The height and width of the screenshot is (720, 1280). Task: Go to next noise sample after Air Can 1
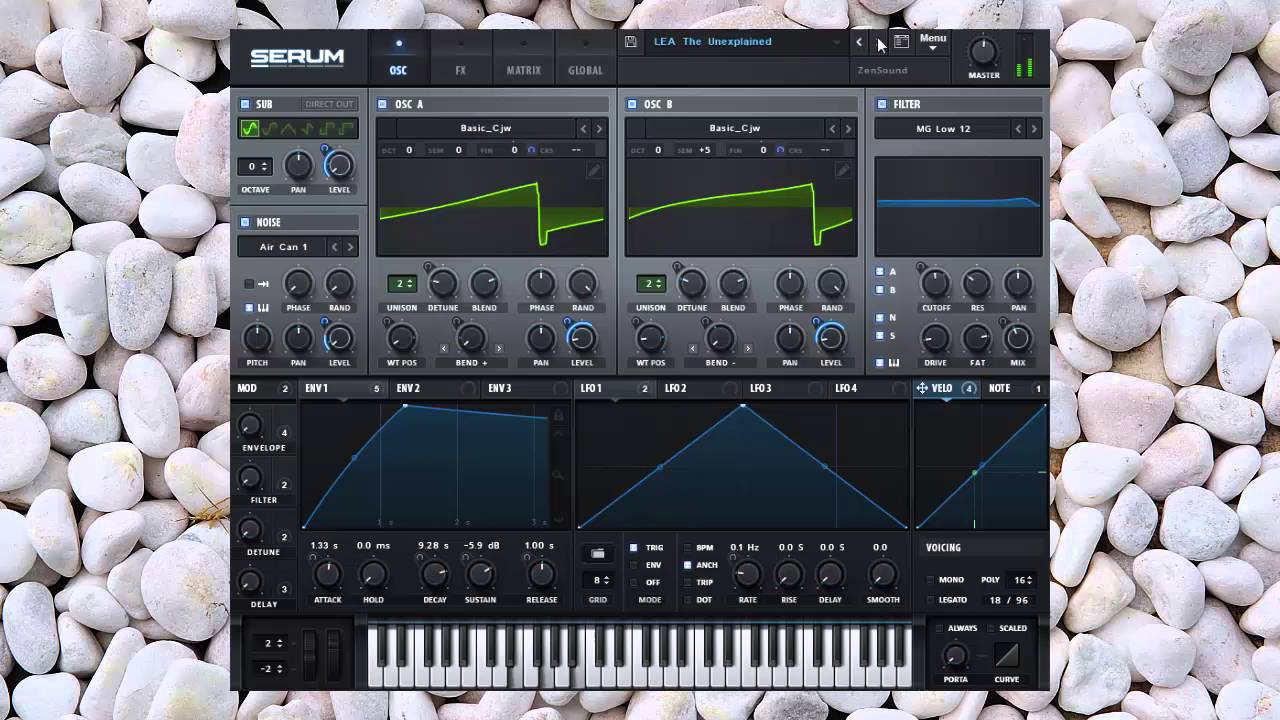coord(350,246)
